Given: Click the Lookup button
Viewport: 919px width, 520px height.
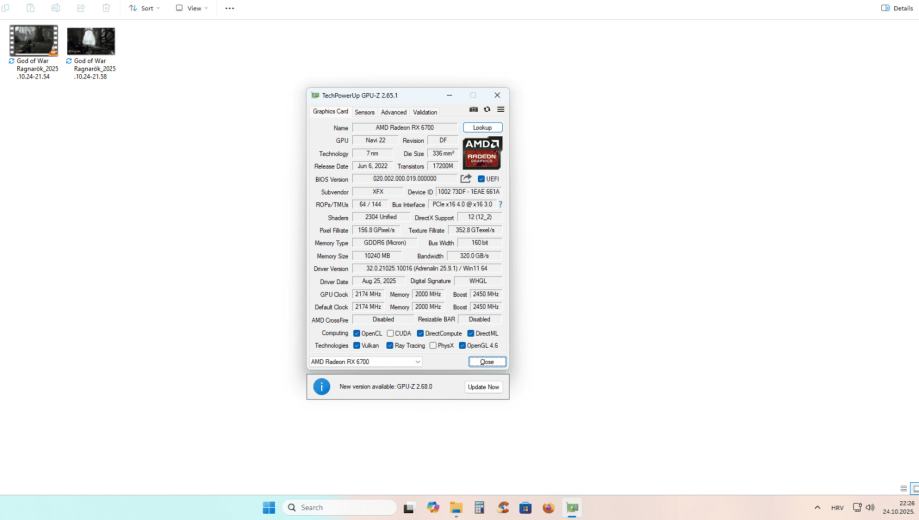Looking at the screenshot, I should [x=482, y=127].
